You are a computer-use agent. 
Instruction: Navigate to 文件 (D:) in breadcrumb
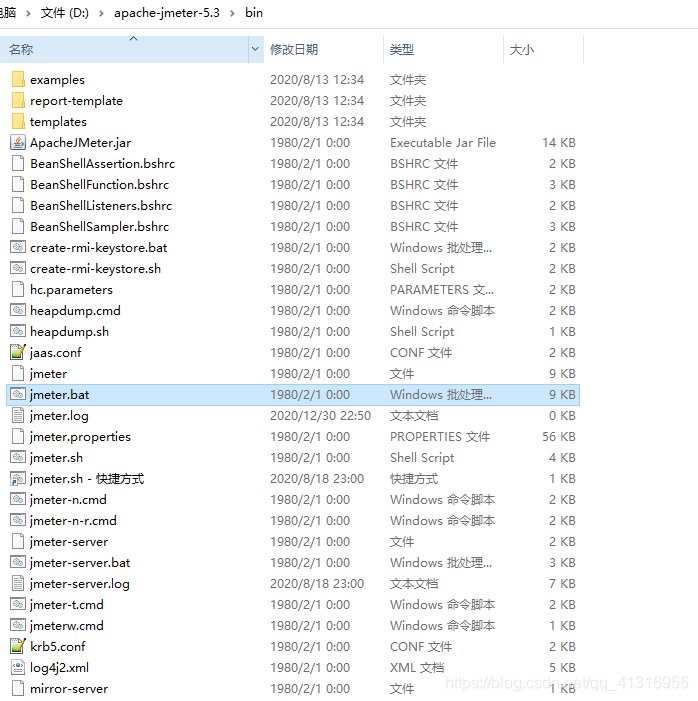65,13
